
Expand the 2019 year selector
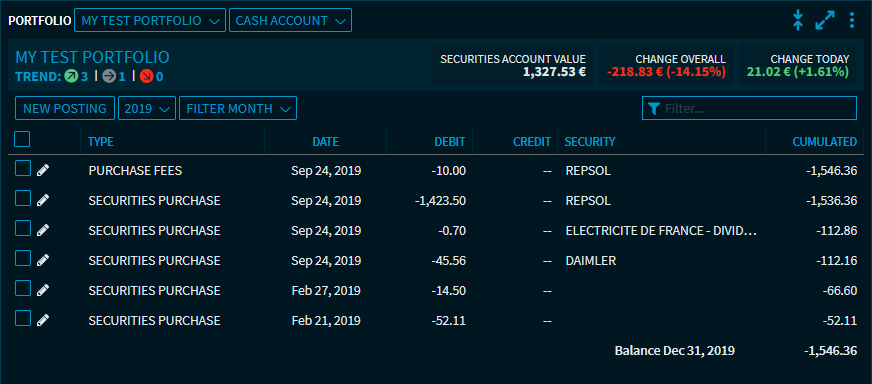point(147,109)
